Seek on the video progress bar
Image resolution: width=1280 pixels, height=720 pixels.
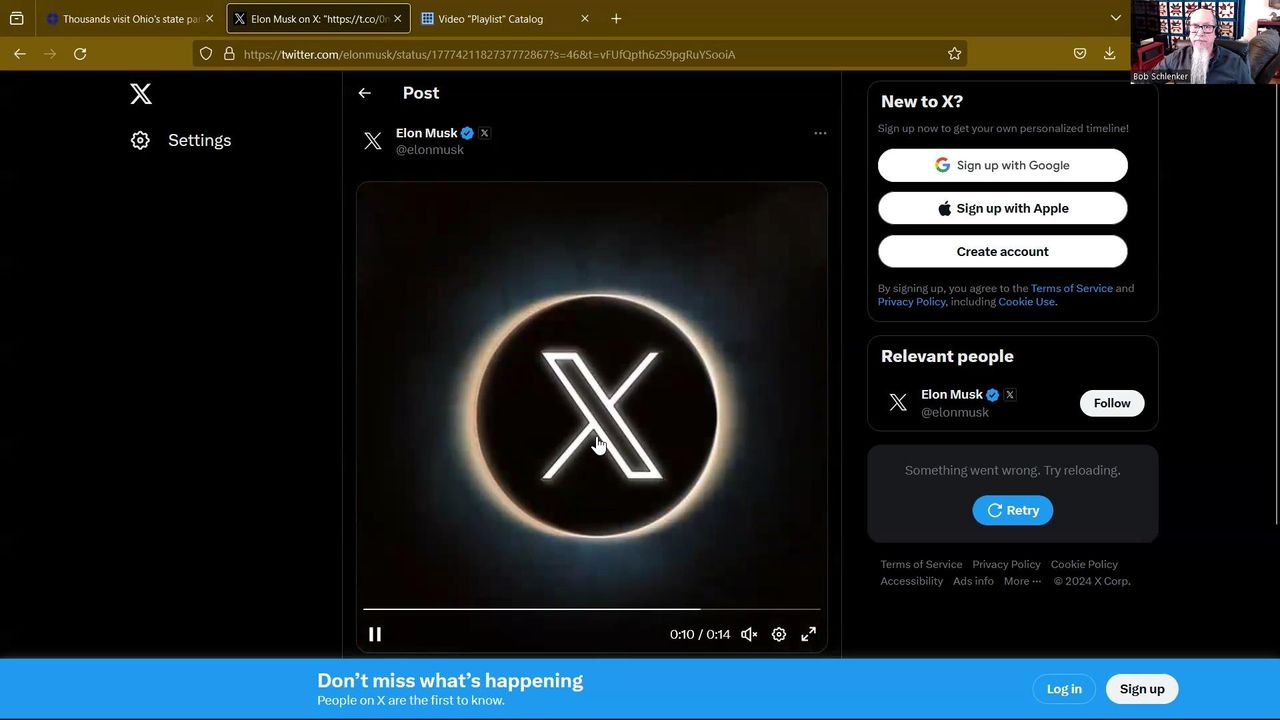590,608
